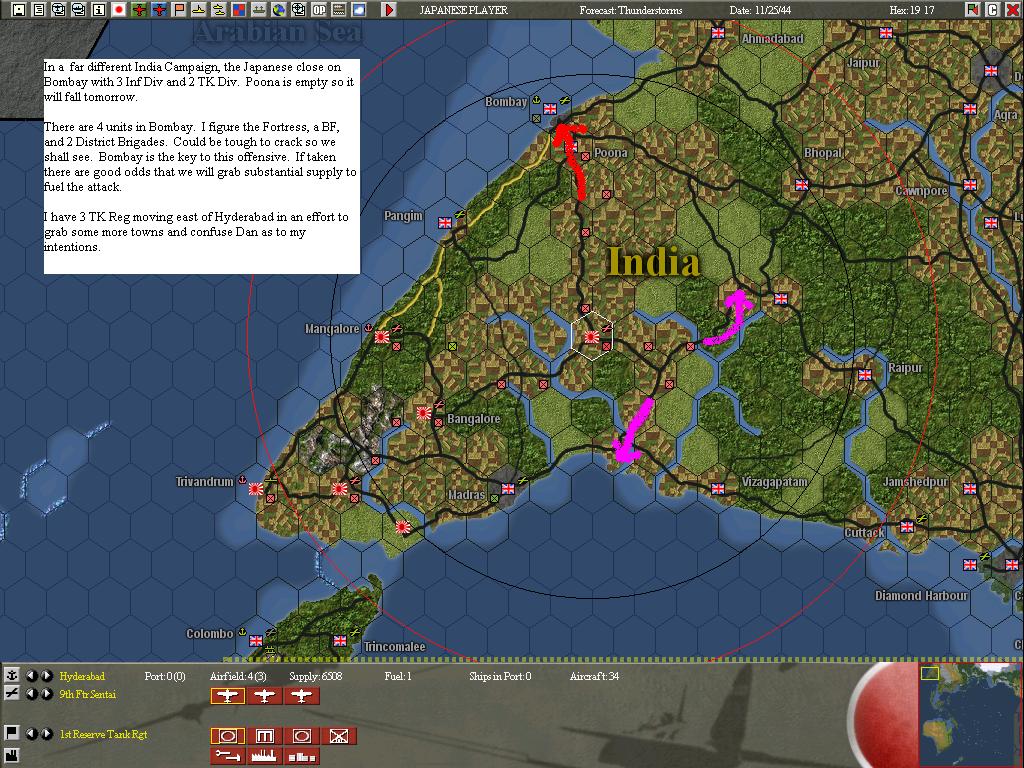
Task: Click the red play arrow end turn button
Action: tap(389, 9)
